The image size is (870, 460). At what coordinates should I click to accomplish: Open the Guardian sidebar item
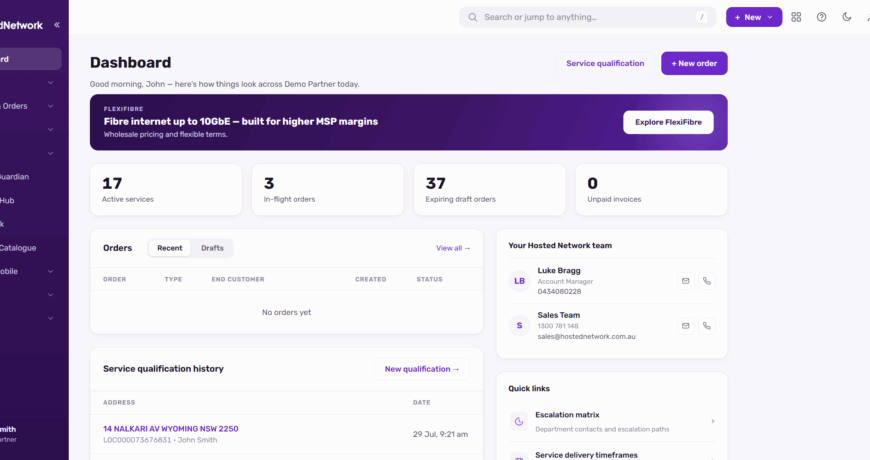15,176
